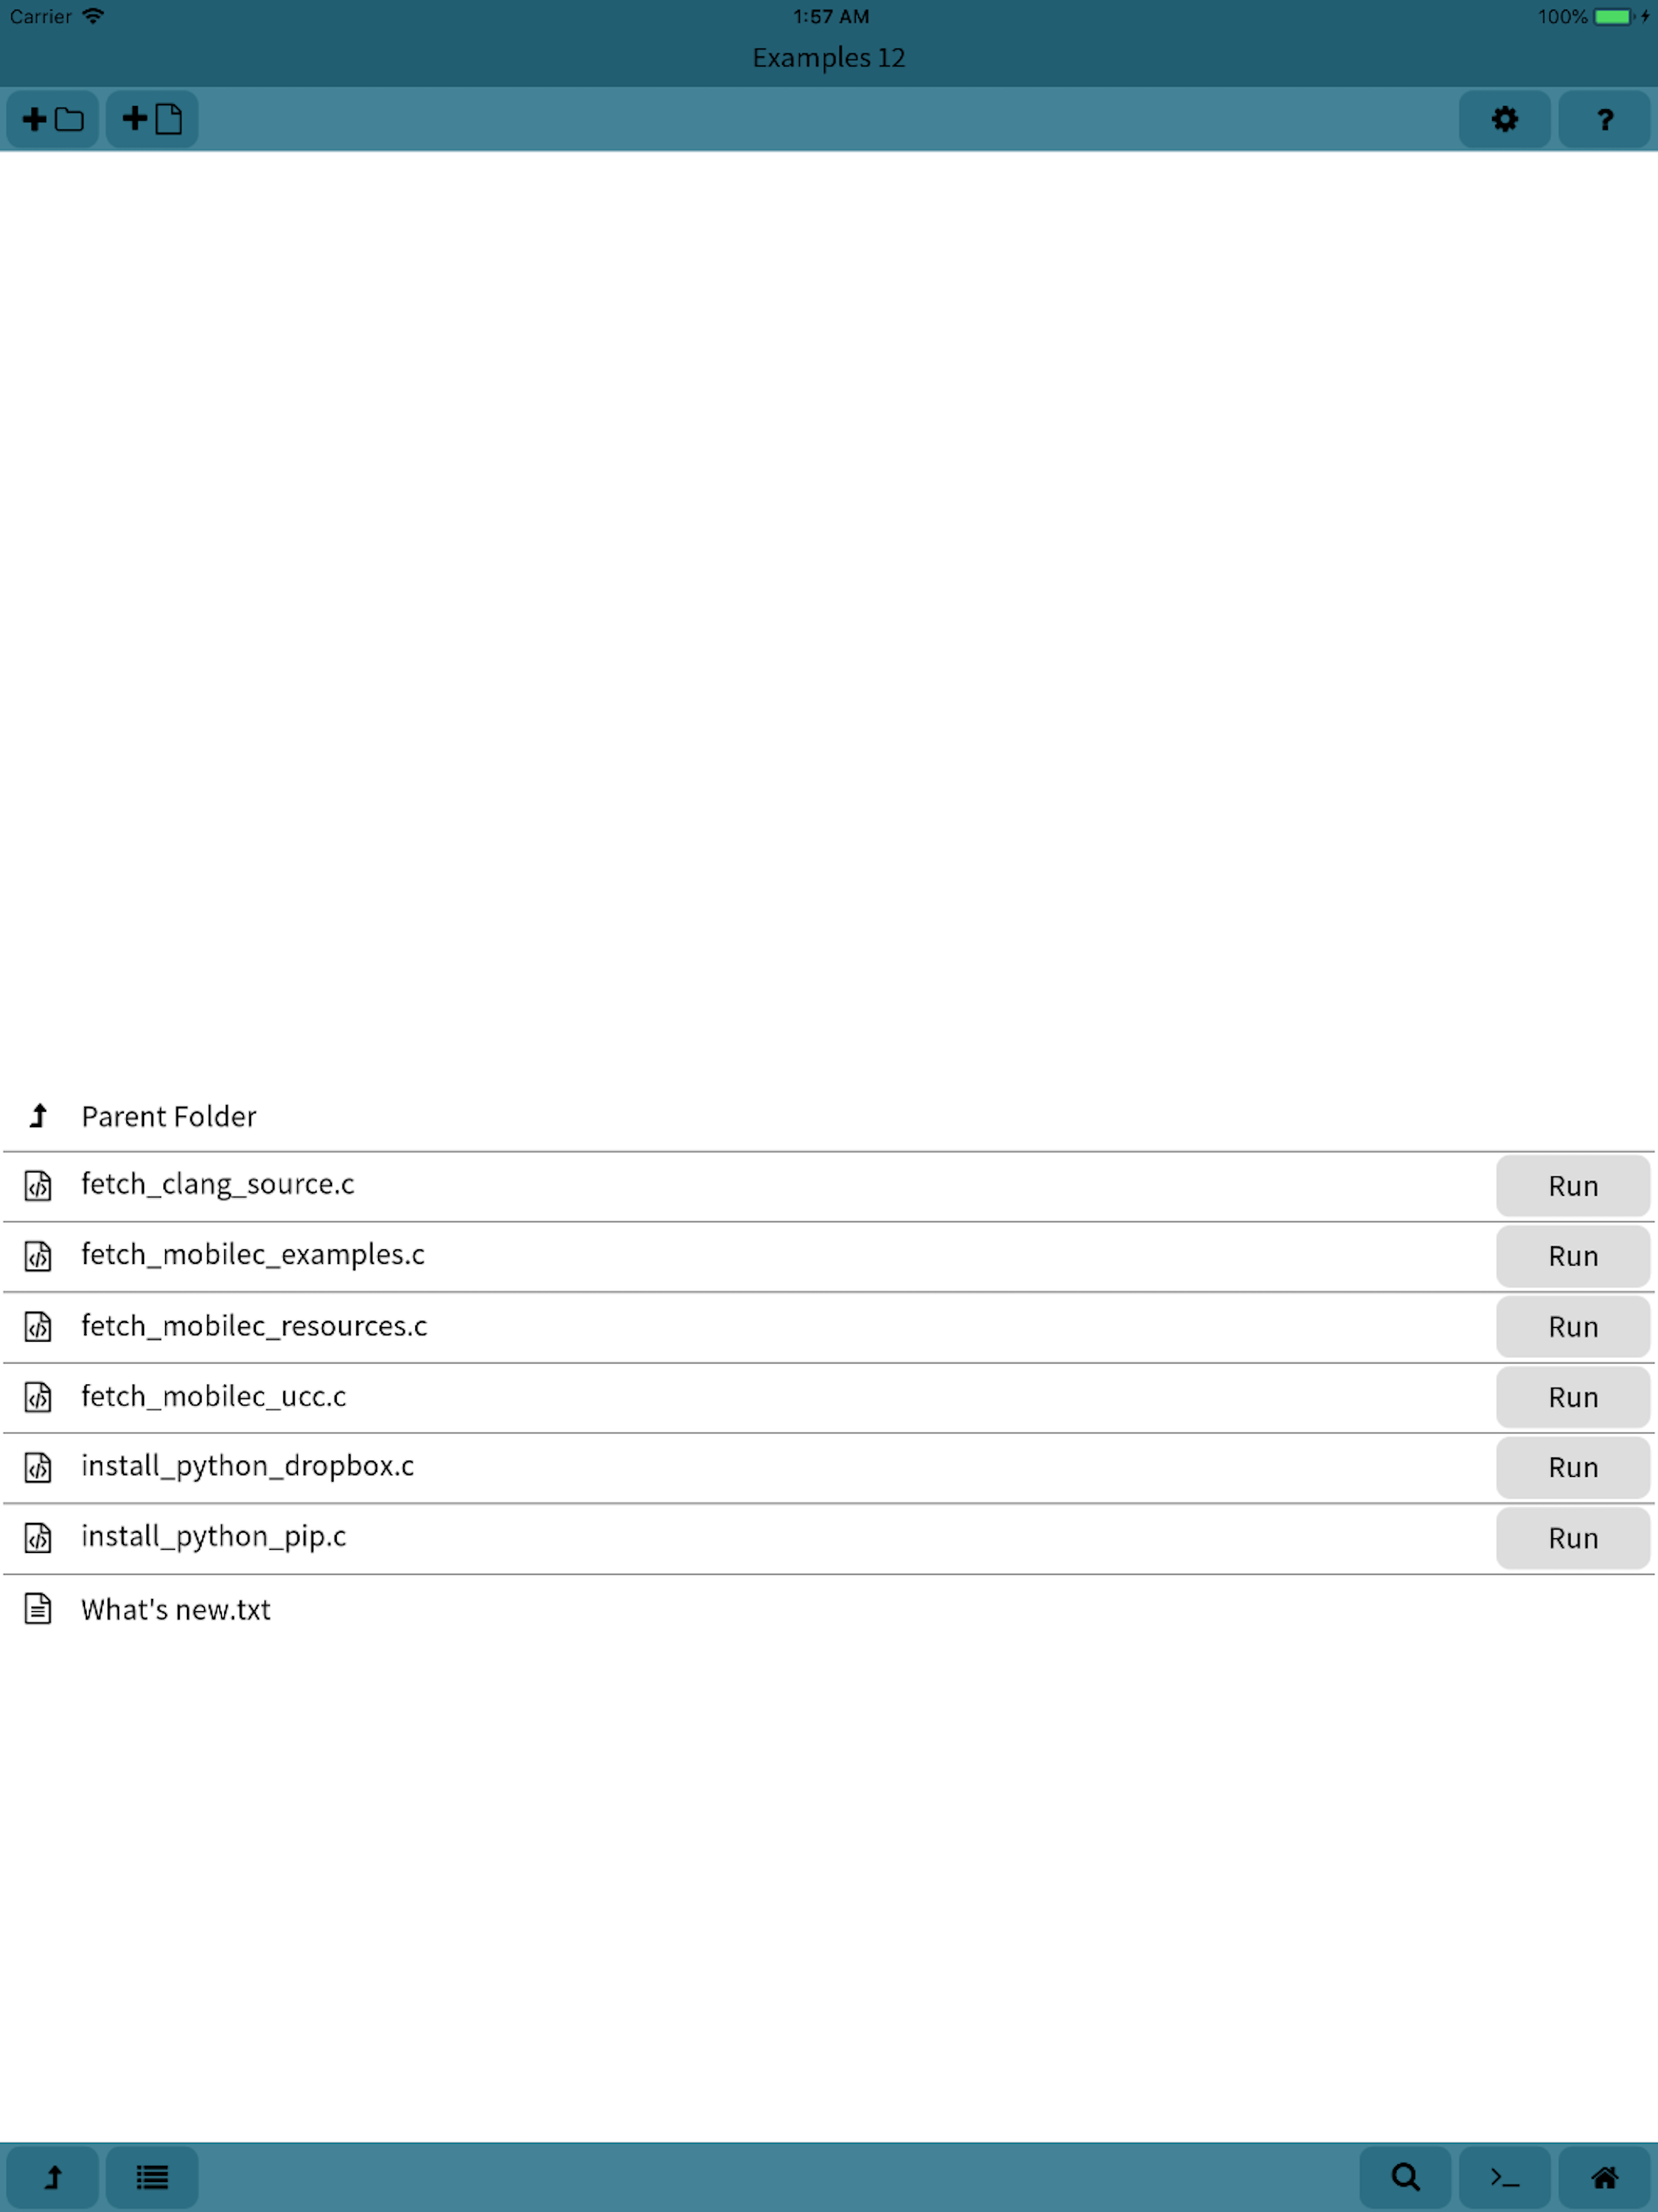Run install_python_pip.c
This screenshot has width=1658, height=2212.
[1572, 1538]
